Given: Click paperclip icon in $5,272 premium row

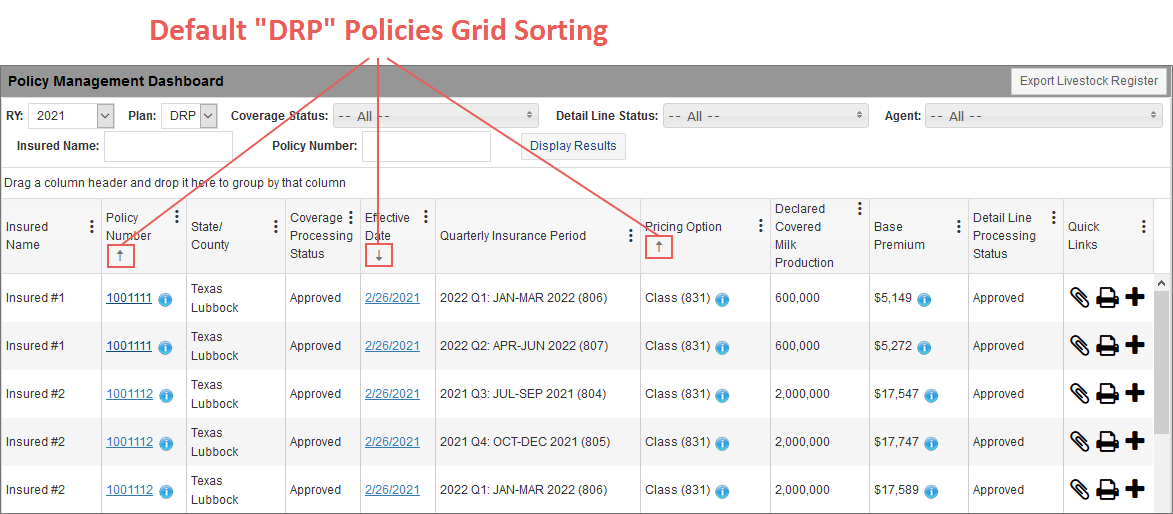Looking at the screenshot, I should point(1079,346).
